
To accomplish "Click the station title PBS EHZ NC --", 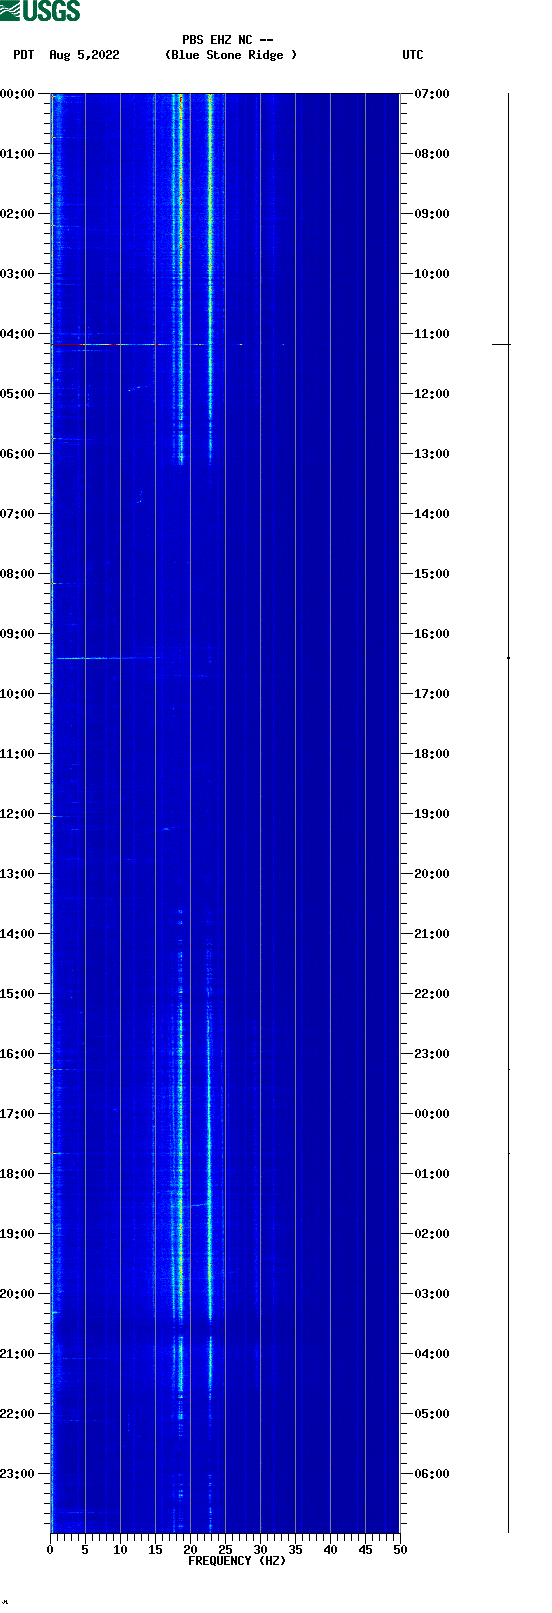I will pyautogui.click(x=228, y=40).
